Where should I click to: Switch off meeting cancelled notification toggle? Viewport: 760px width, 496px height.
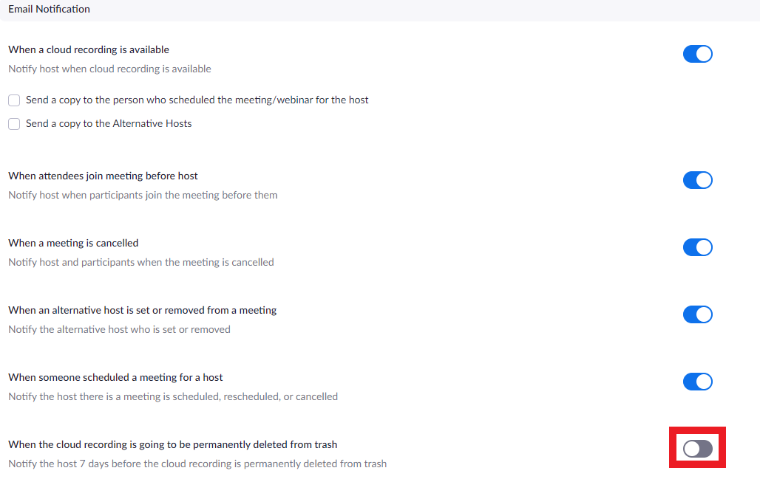click(697, 247)
